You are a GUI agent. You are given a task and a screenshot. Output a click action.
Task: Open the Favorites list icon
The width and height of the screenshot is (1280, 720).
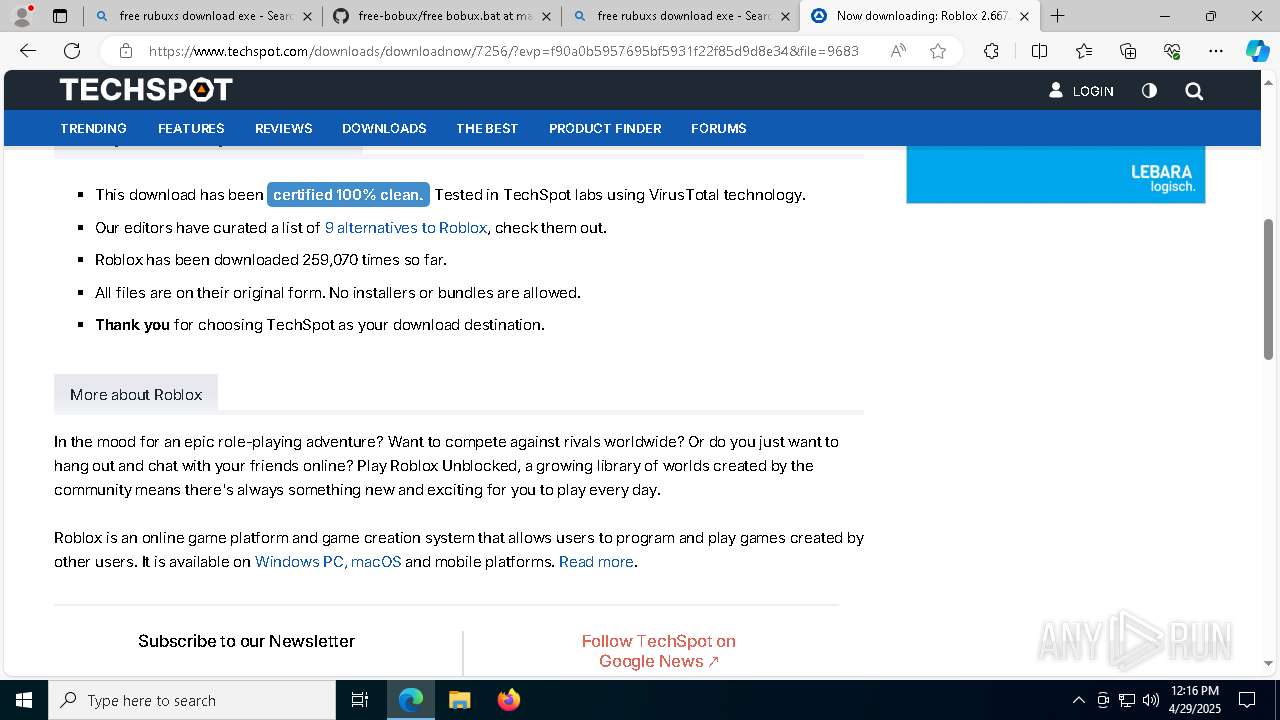pyautogui.click(x=1084, y=51)
